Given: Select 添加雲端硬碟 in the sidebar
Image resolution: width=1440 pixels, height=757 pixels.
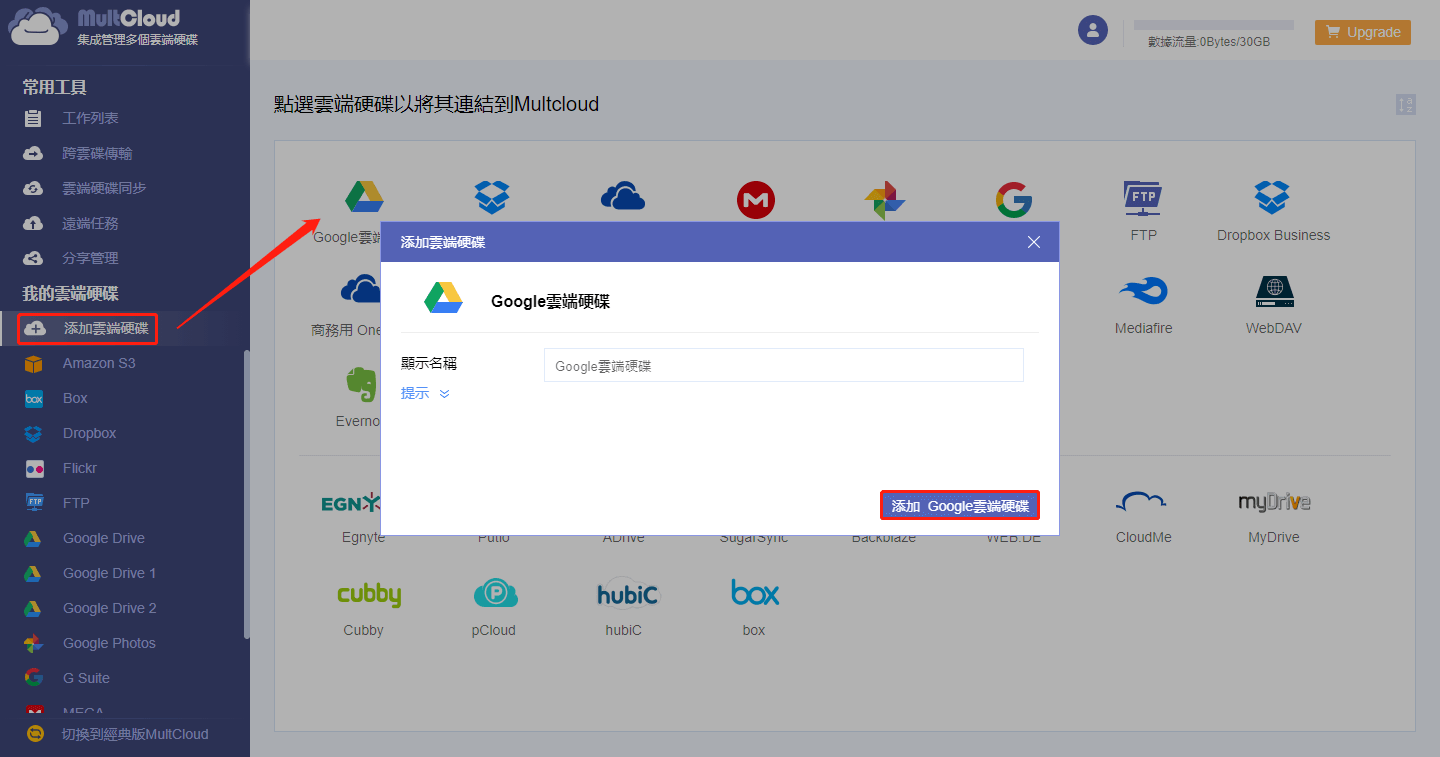Looking at the screenshot, I should click(x=88, y=328).
